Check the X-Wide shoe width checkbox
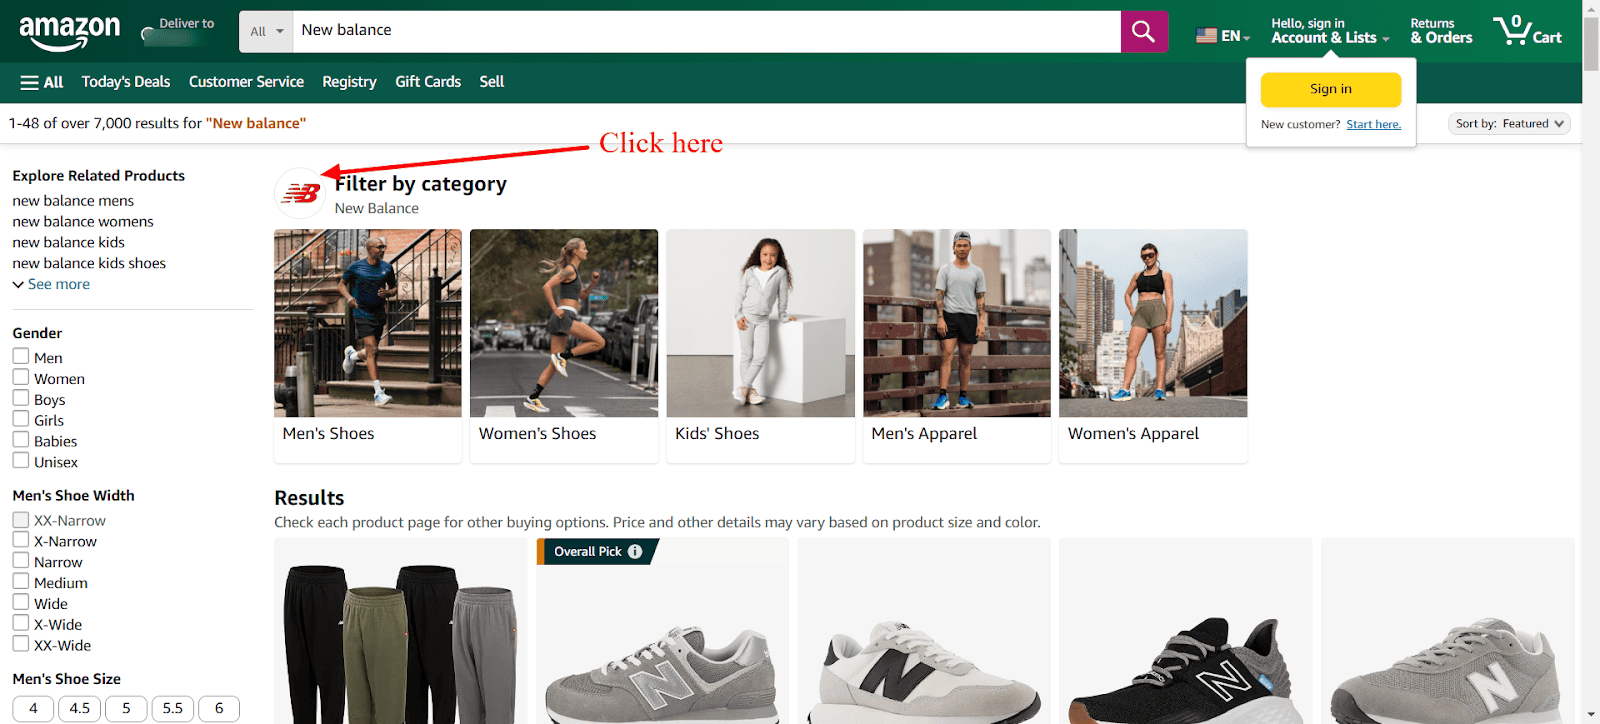Screen dimensions: 1600x724 [20, 623]
